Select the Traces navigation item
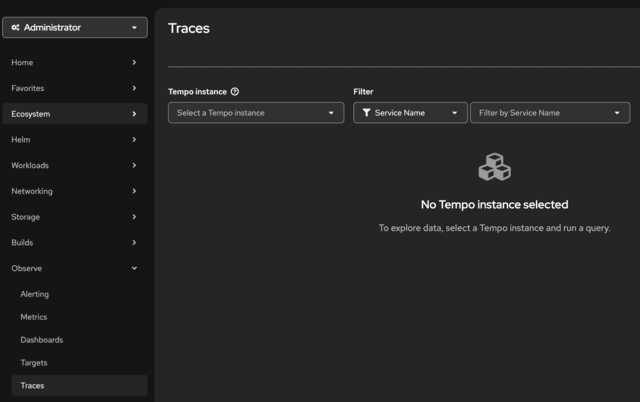The width and height of the screenshot is (640, 402). [79, 385]
